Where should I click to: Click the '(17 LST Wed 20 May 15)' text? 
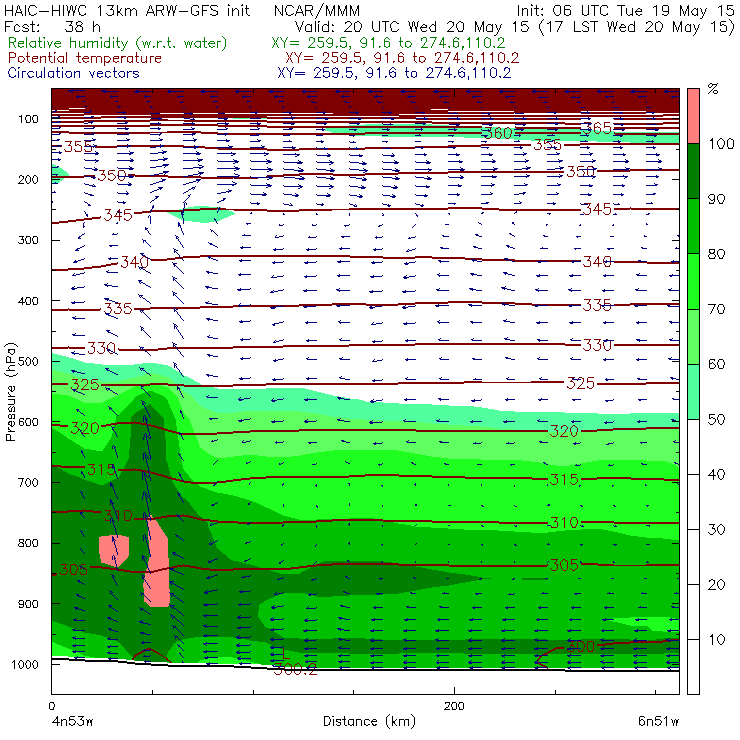[637, 26]
